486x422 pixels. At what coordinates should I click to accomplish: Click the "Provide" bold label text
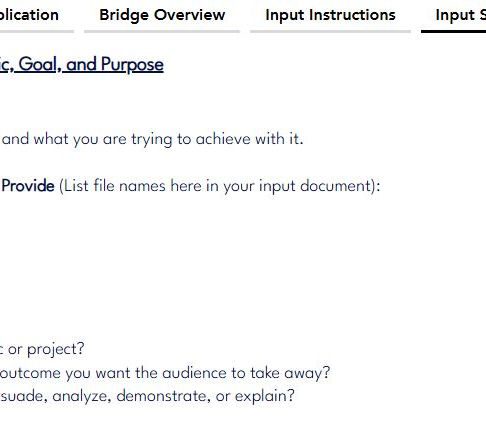(x=28, y=186)
